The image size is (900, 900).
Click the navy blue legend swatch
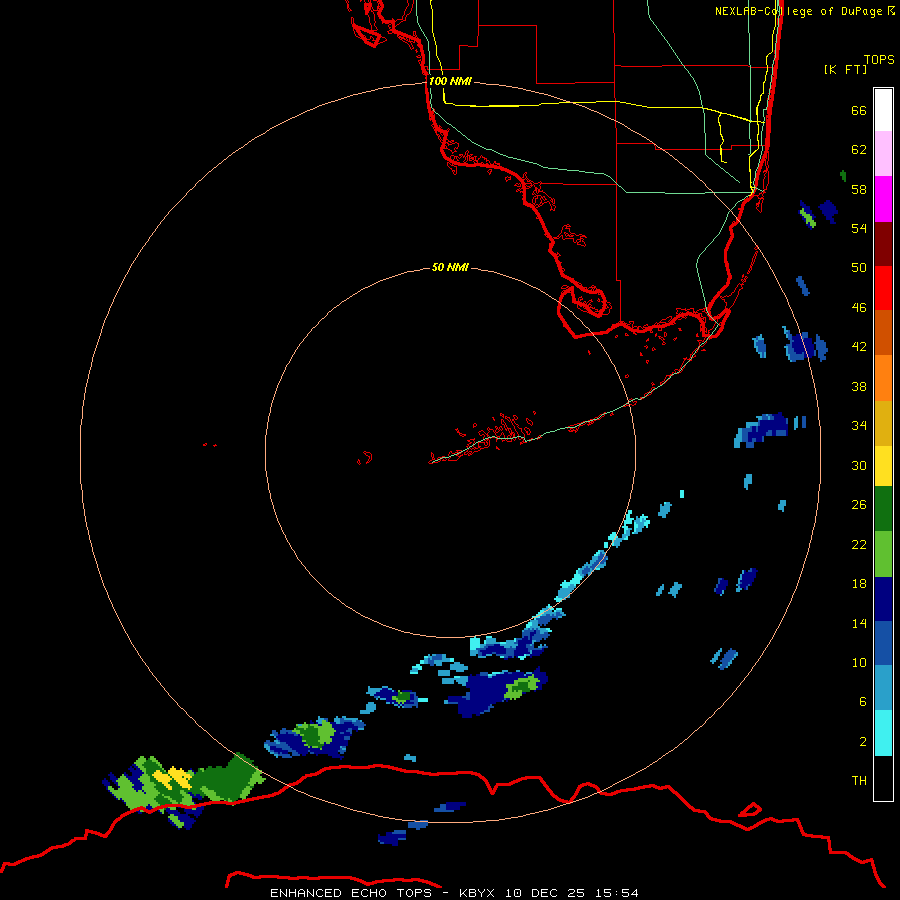883,599
